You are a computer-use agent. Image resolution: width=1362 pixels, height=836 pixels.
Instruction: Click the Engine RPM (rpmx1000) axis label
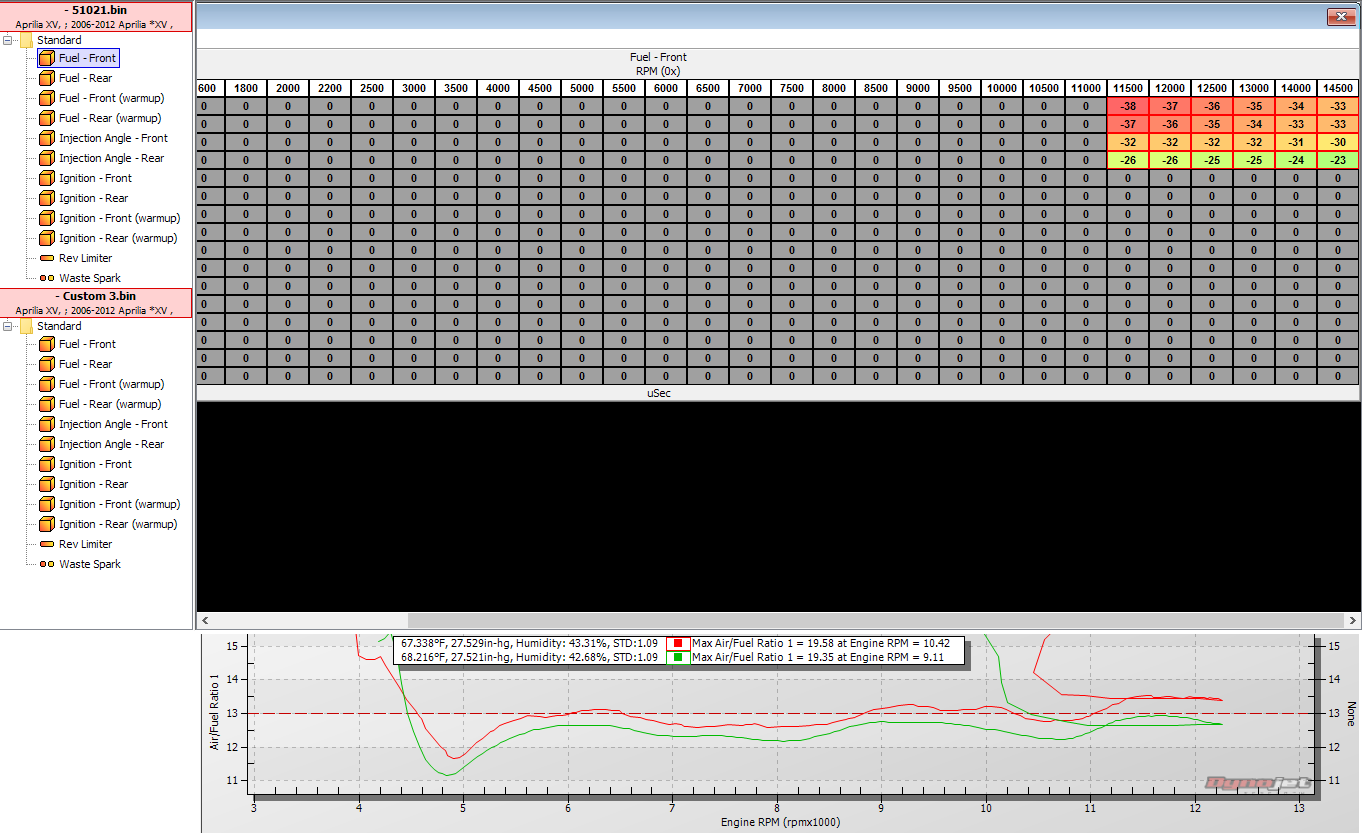780,823
